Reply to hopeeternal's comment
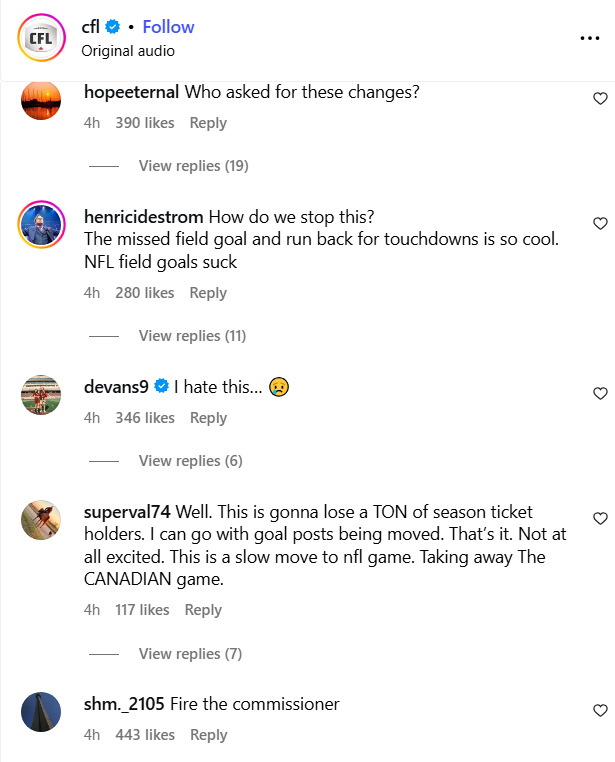 pos(208,123)
